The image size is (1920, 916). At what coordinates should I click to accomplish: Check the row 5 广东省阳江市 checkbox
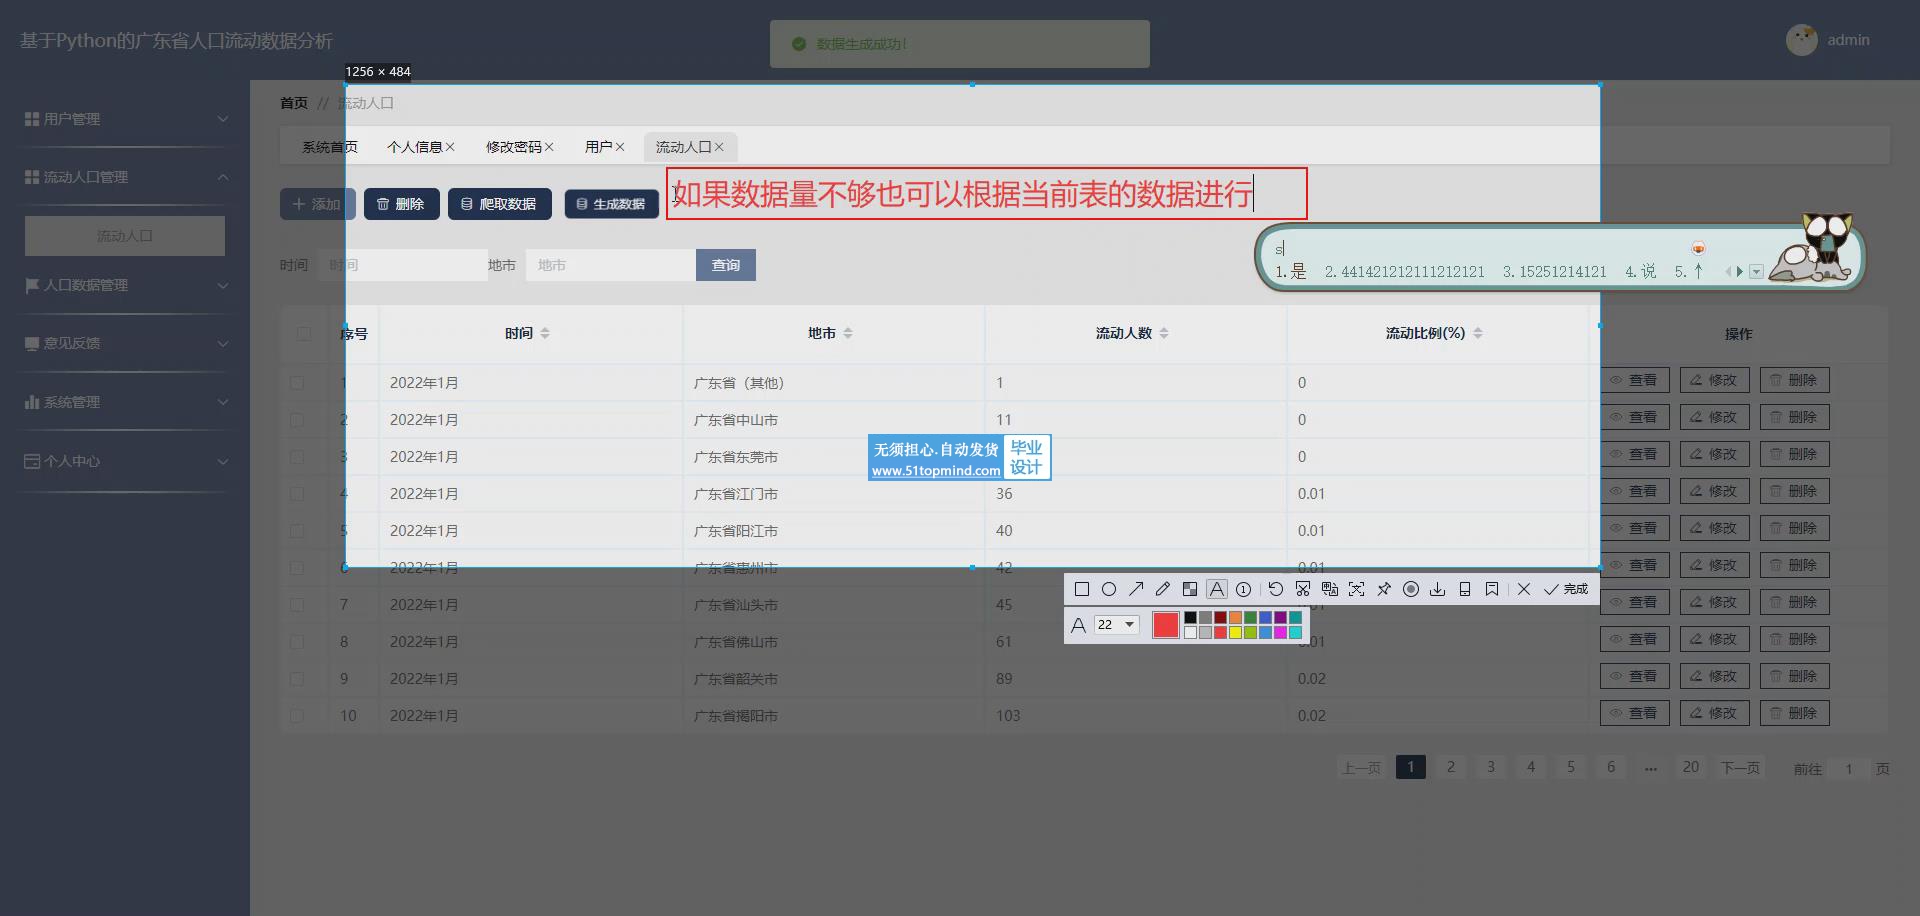(297, 531)
